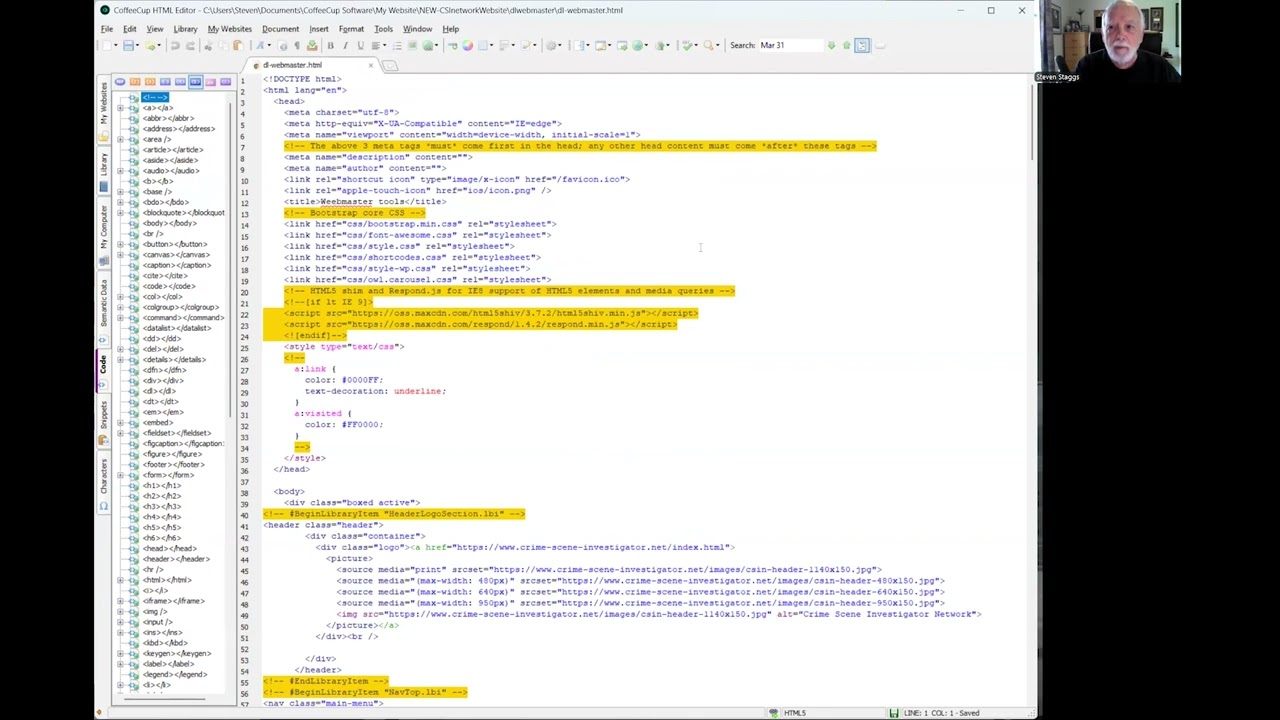Click the HTML5 indicator in the status bar

coord(795,713)
